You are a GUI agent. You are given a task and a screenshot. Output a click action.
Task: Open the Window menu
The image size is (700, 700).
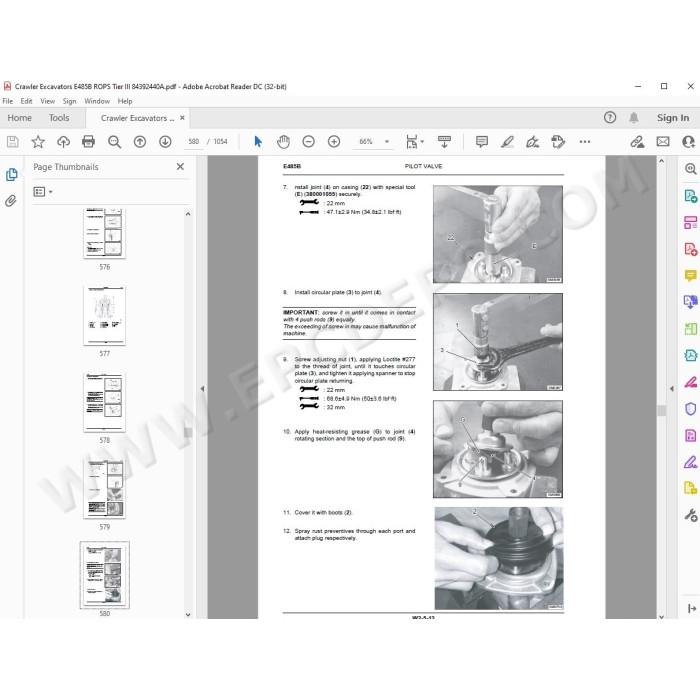[x=97, y=101]
